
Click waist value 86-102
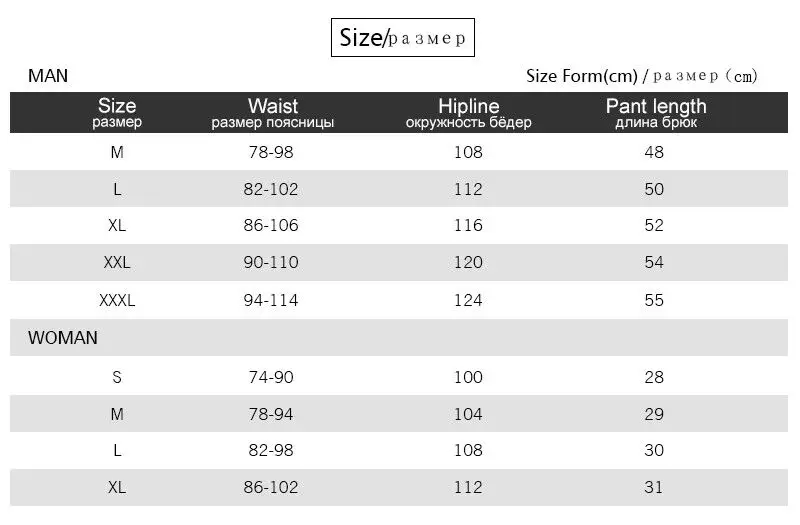271,487
